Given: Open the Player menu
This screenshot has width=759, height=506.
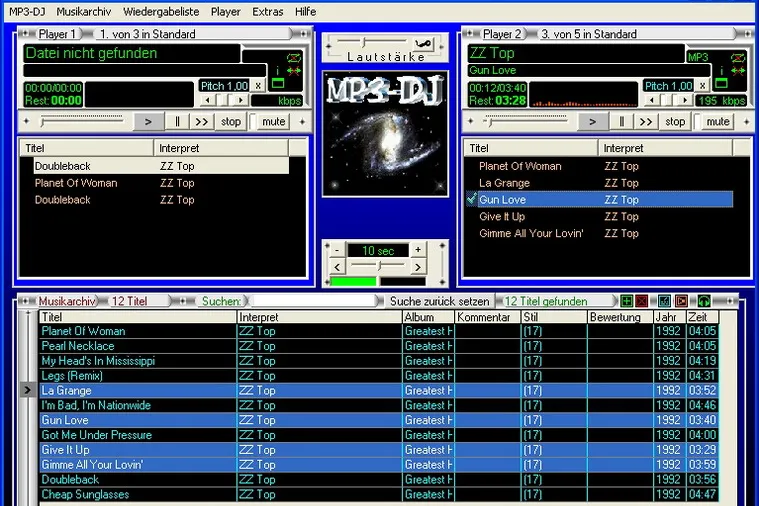Looking at the screenshot, I should pyautogui.click(x=226, y=12).
